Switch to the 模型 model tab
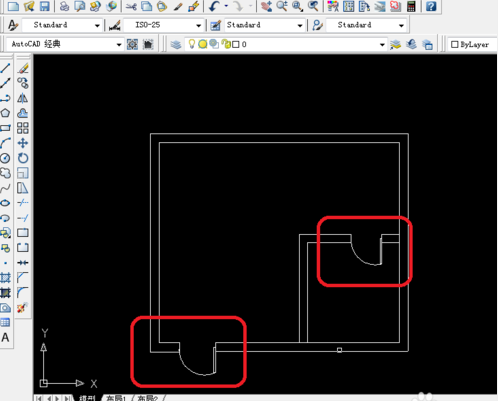The width and height of the screenshot is (499, 401). pos(87,398)
